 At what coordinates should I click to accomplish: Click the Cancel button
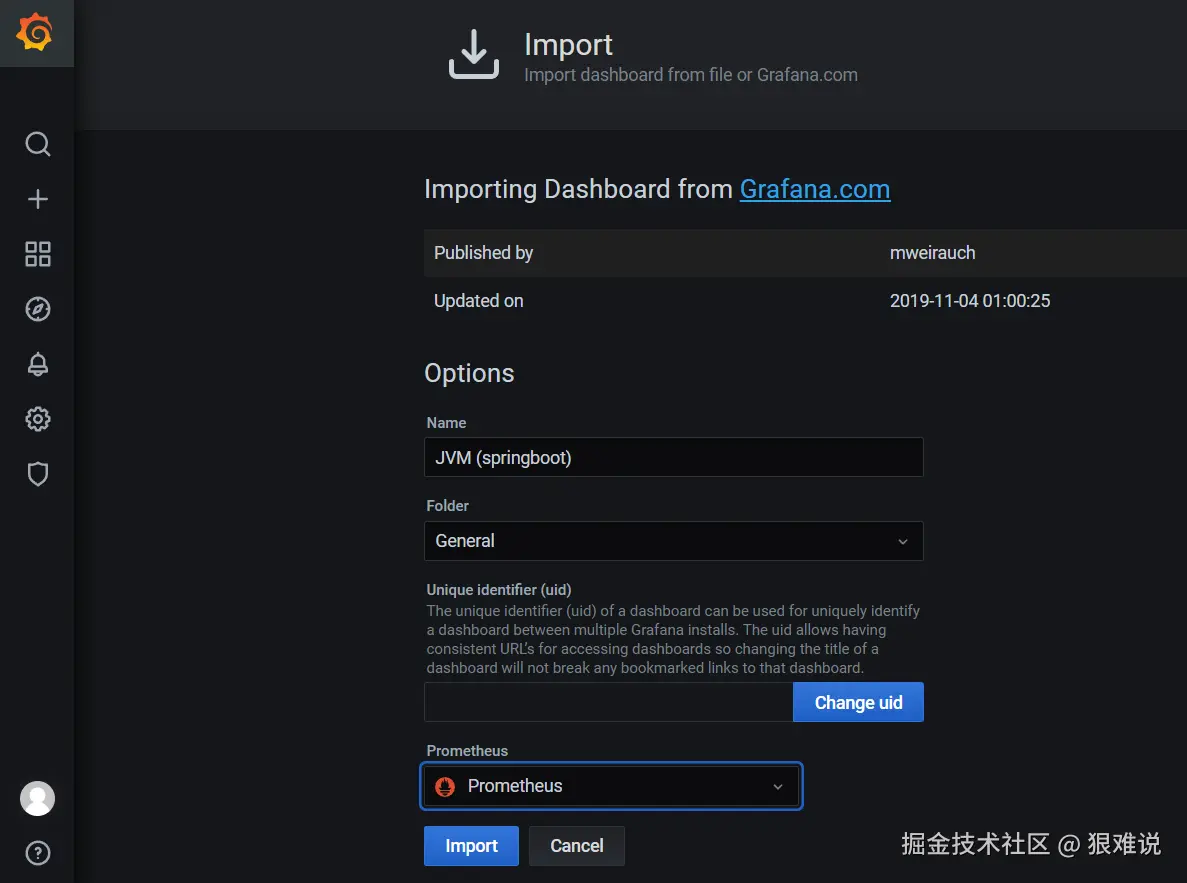pos(577,846)
